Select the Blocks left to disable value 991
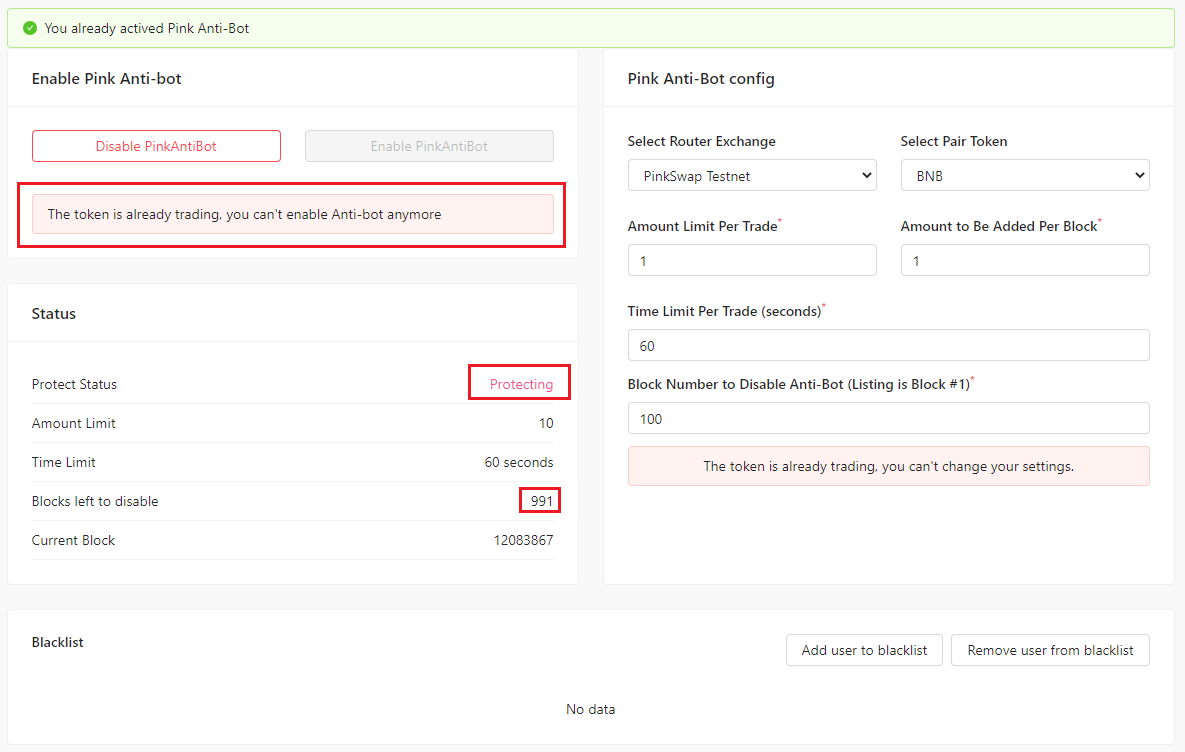The image size is (1185, 752). (x=542, y=501)
